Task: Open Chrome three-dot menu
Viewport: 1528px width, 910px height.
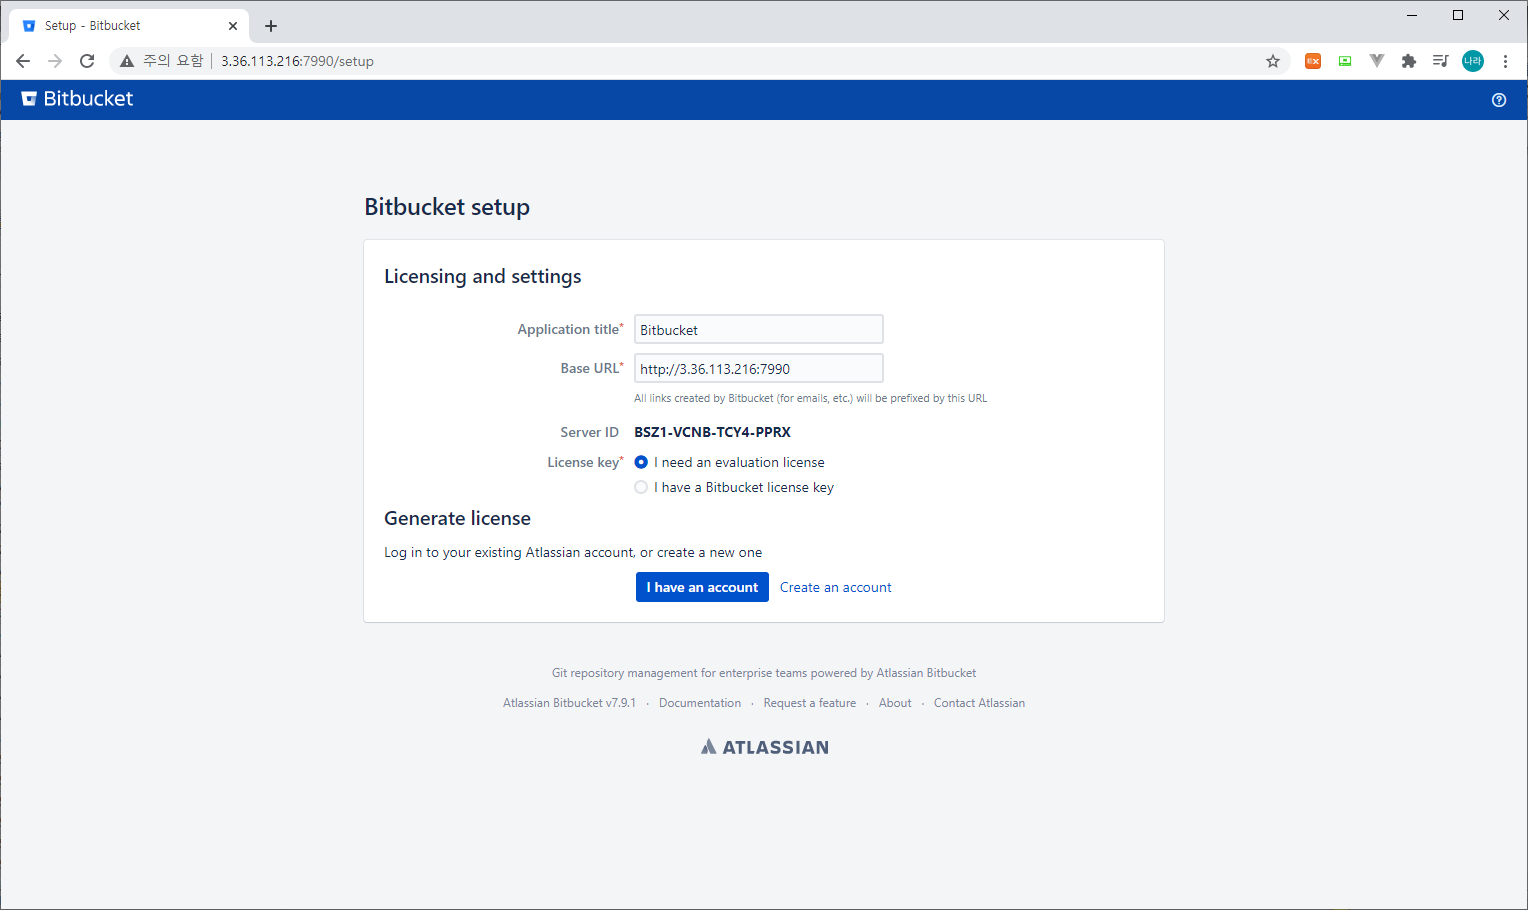Action: [x=1505, y=61]
